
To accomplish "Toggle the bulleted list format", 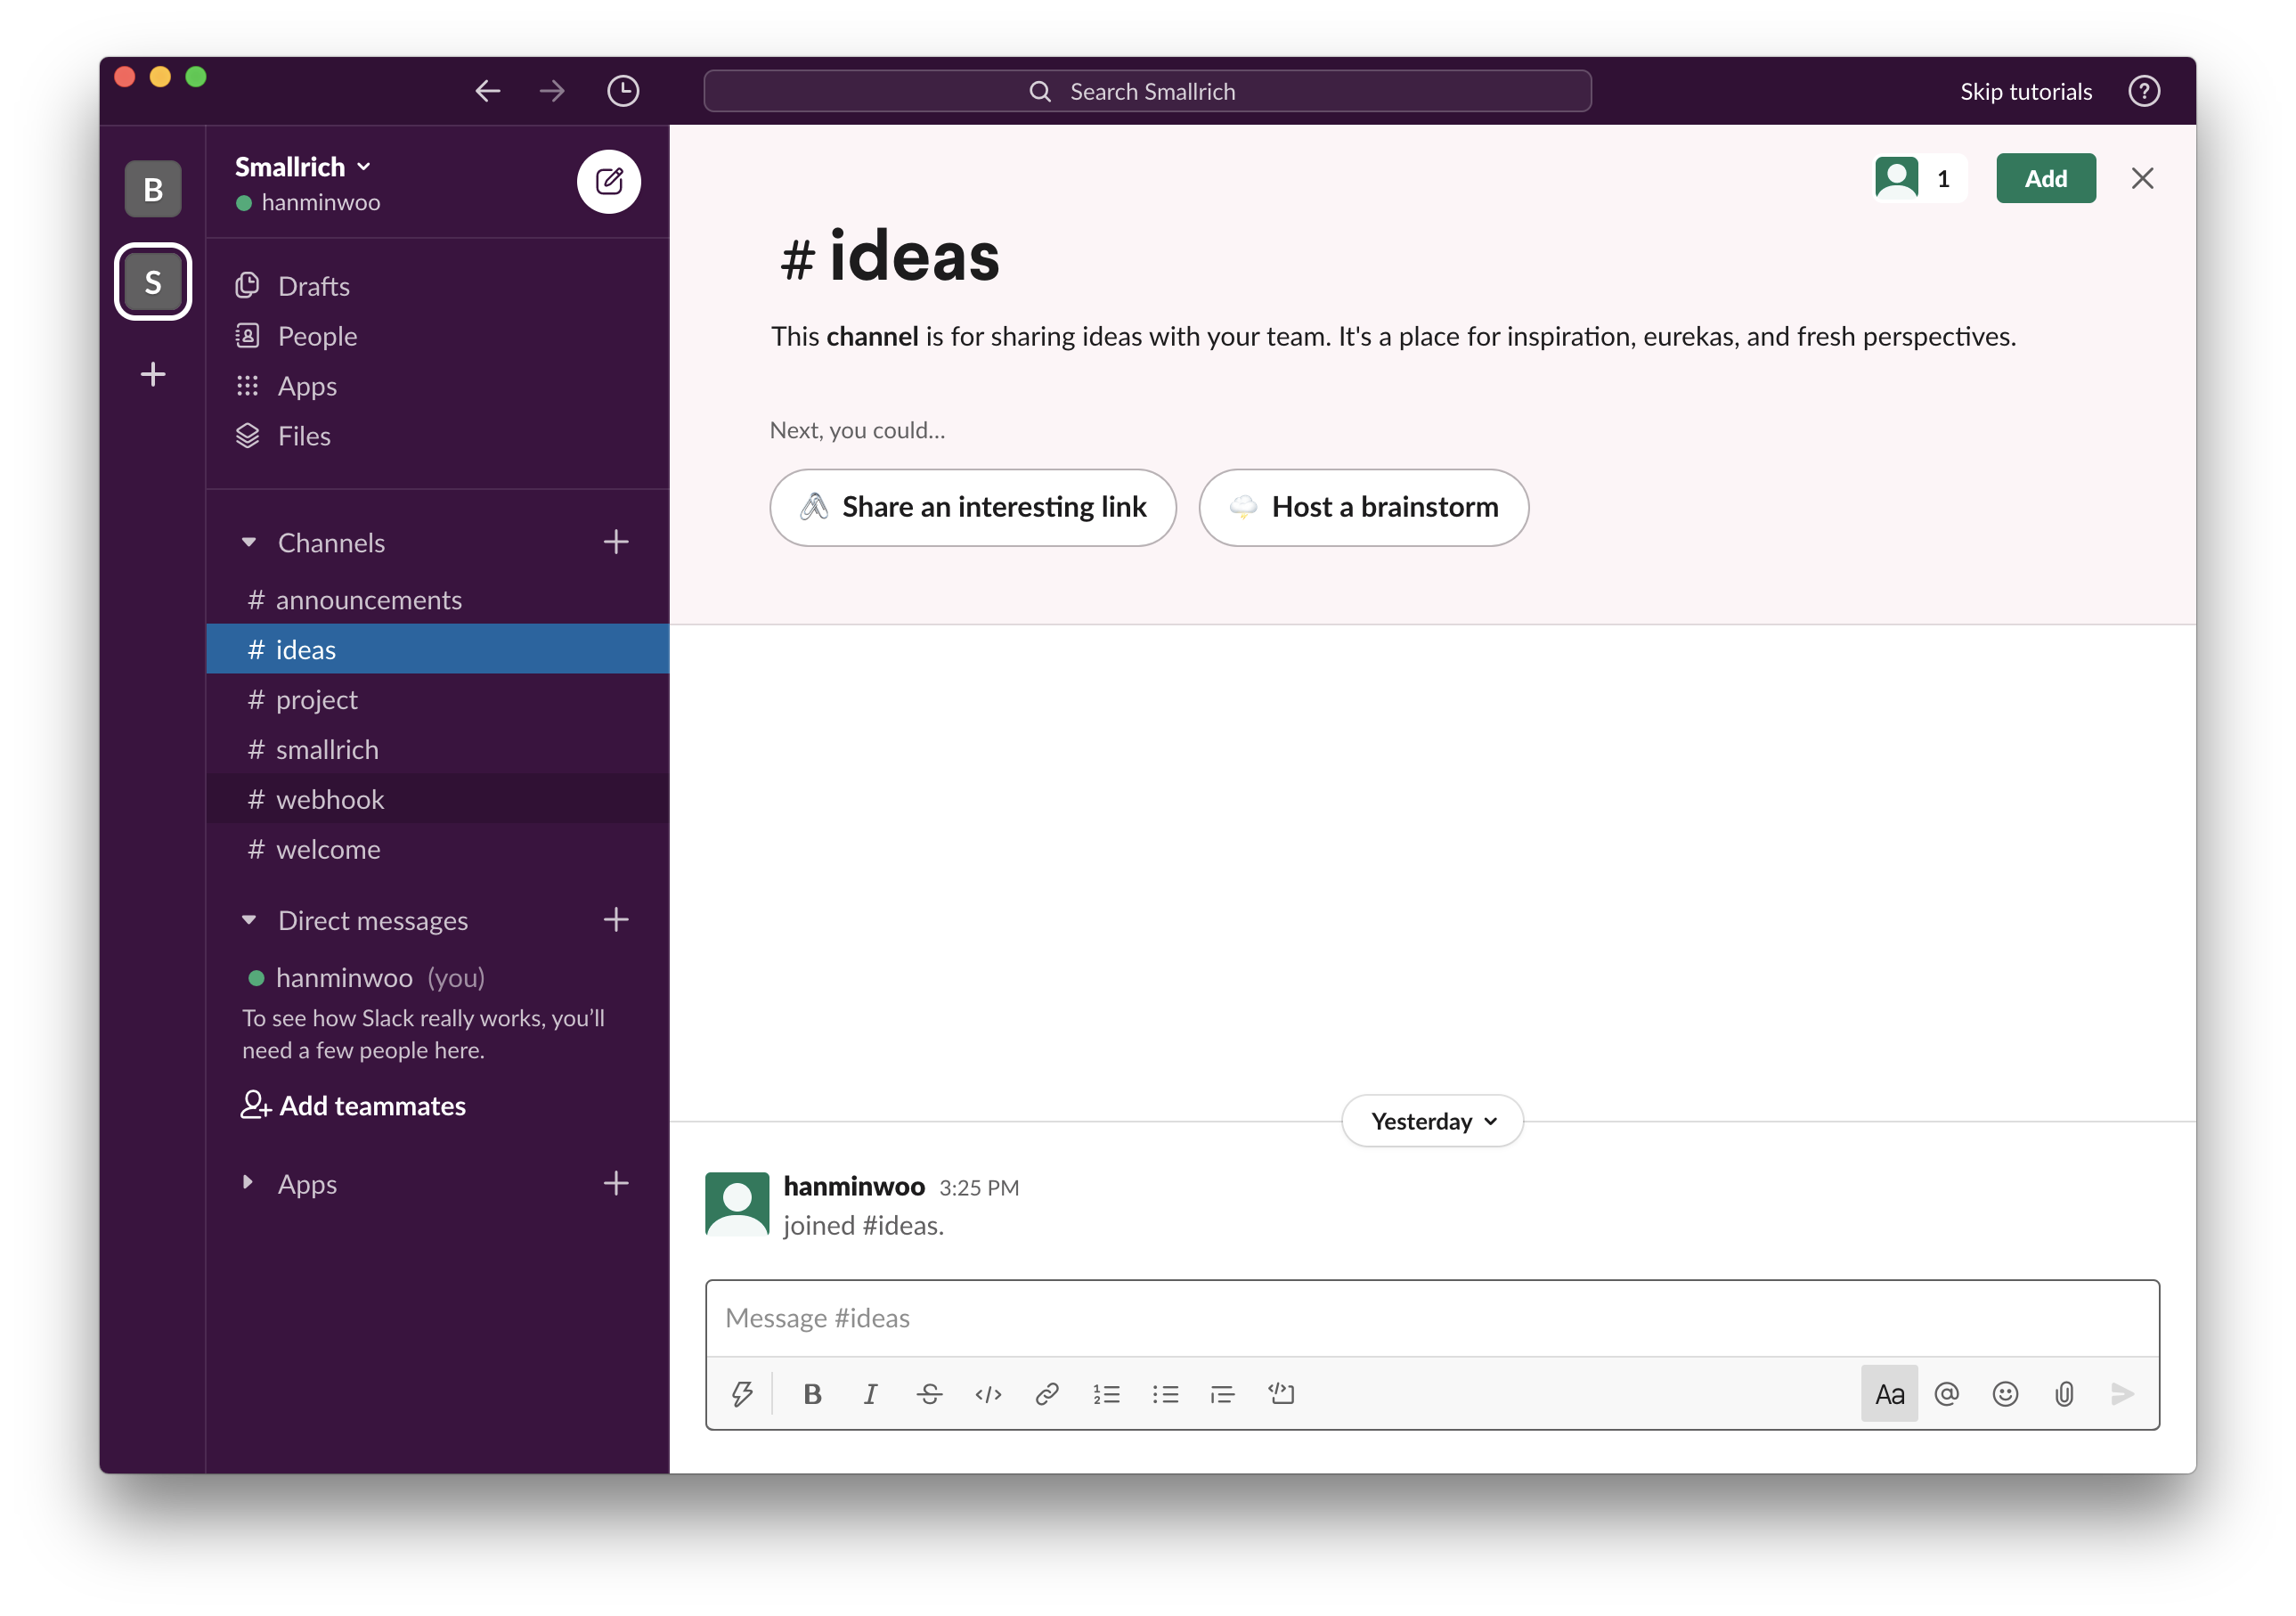I will 1165,1394.
